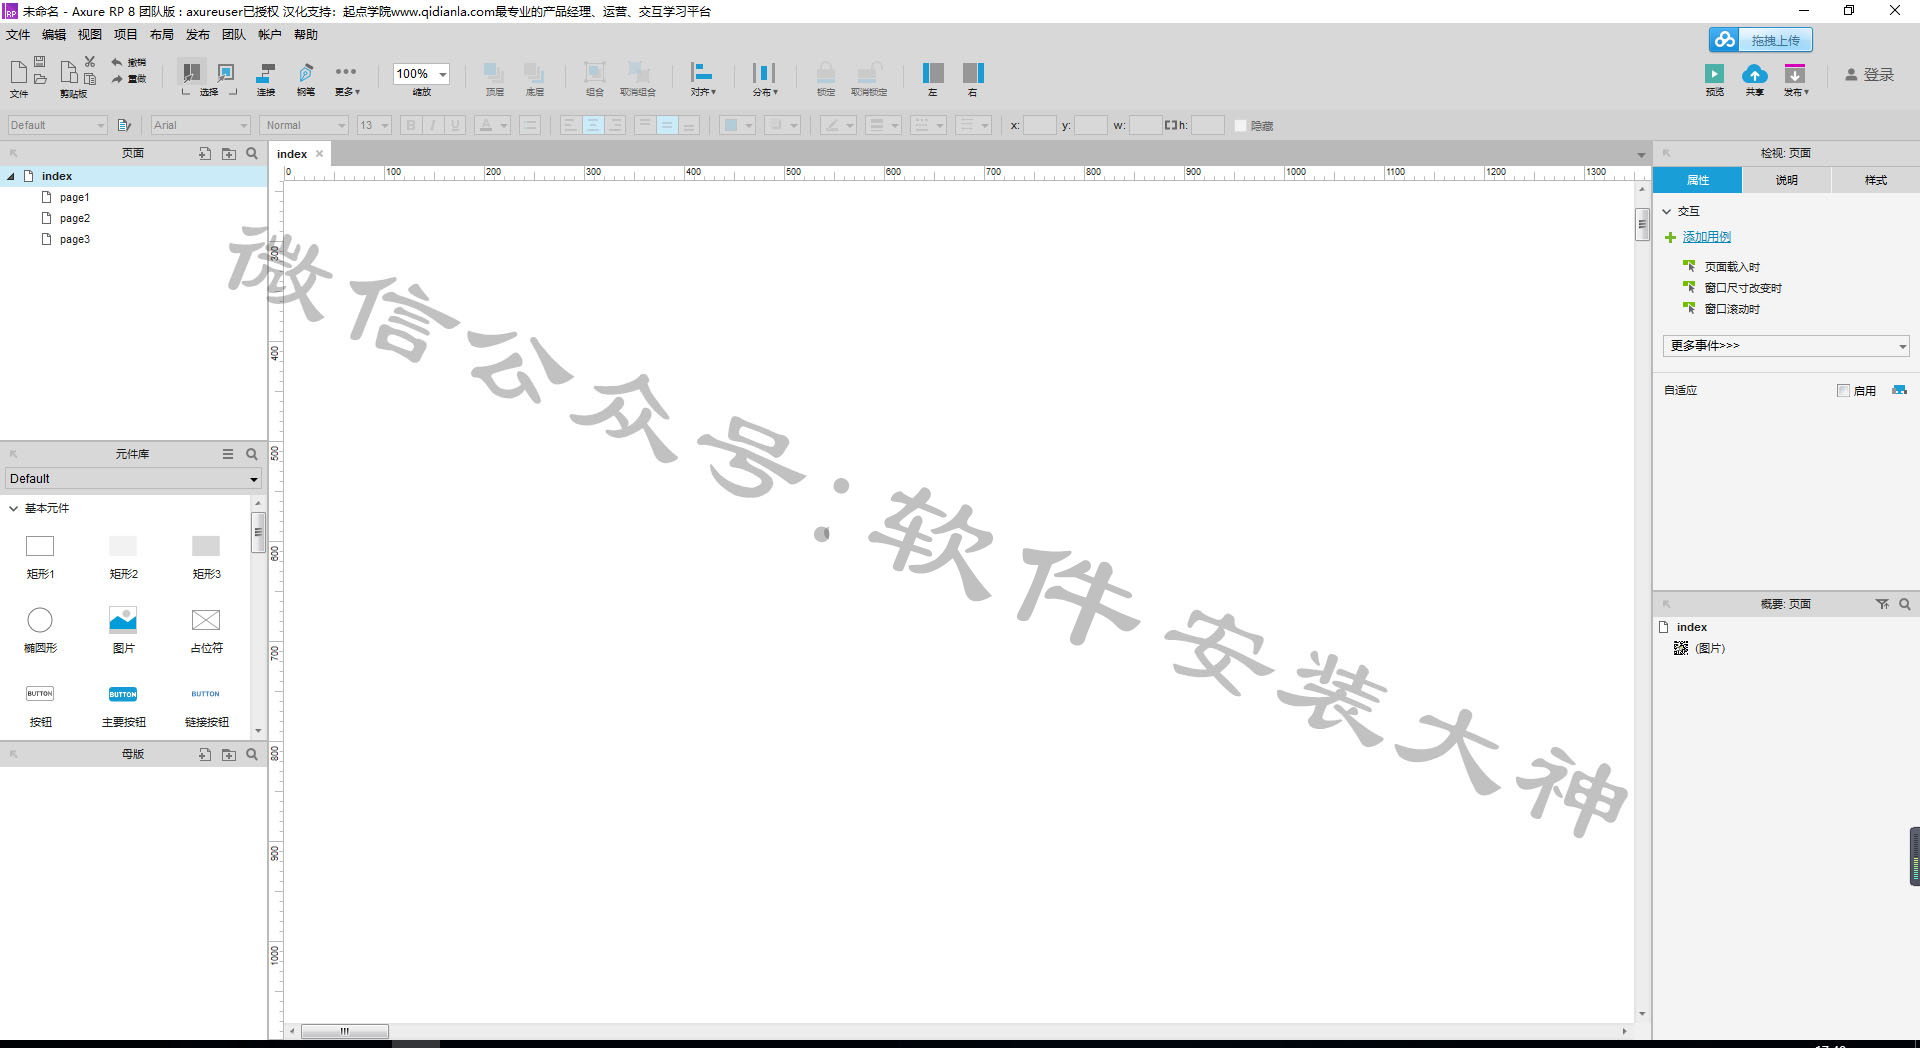Open the 100% zoom dropdown

(443, 74)
